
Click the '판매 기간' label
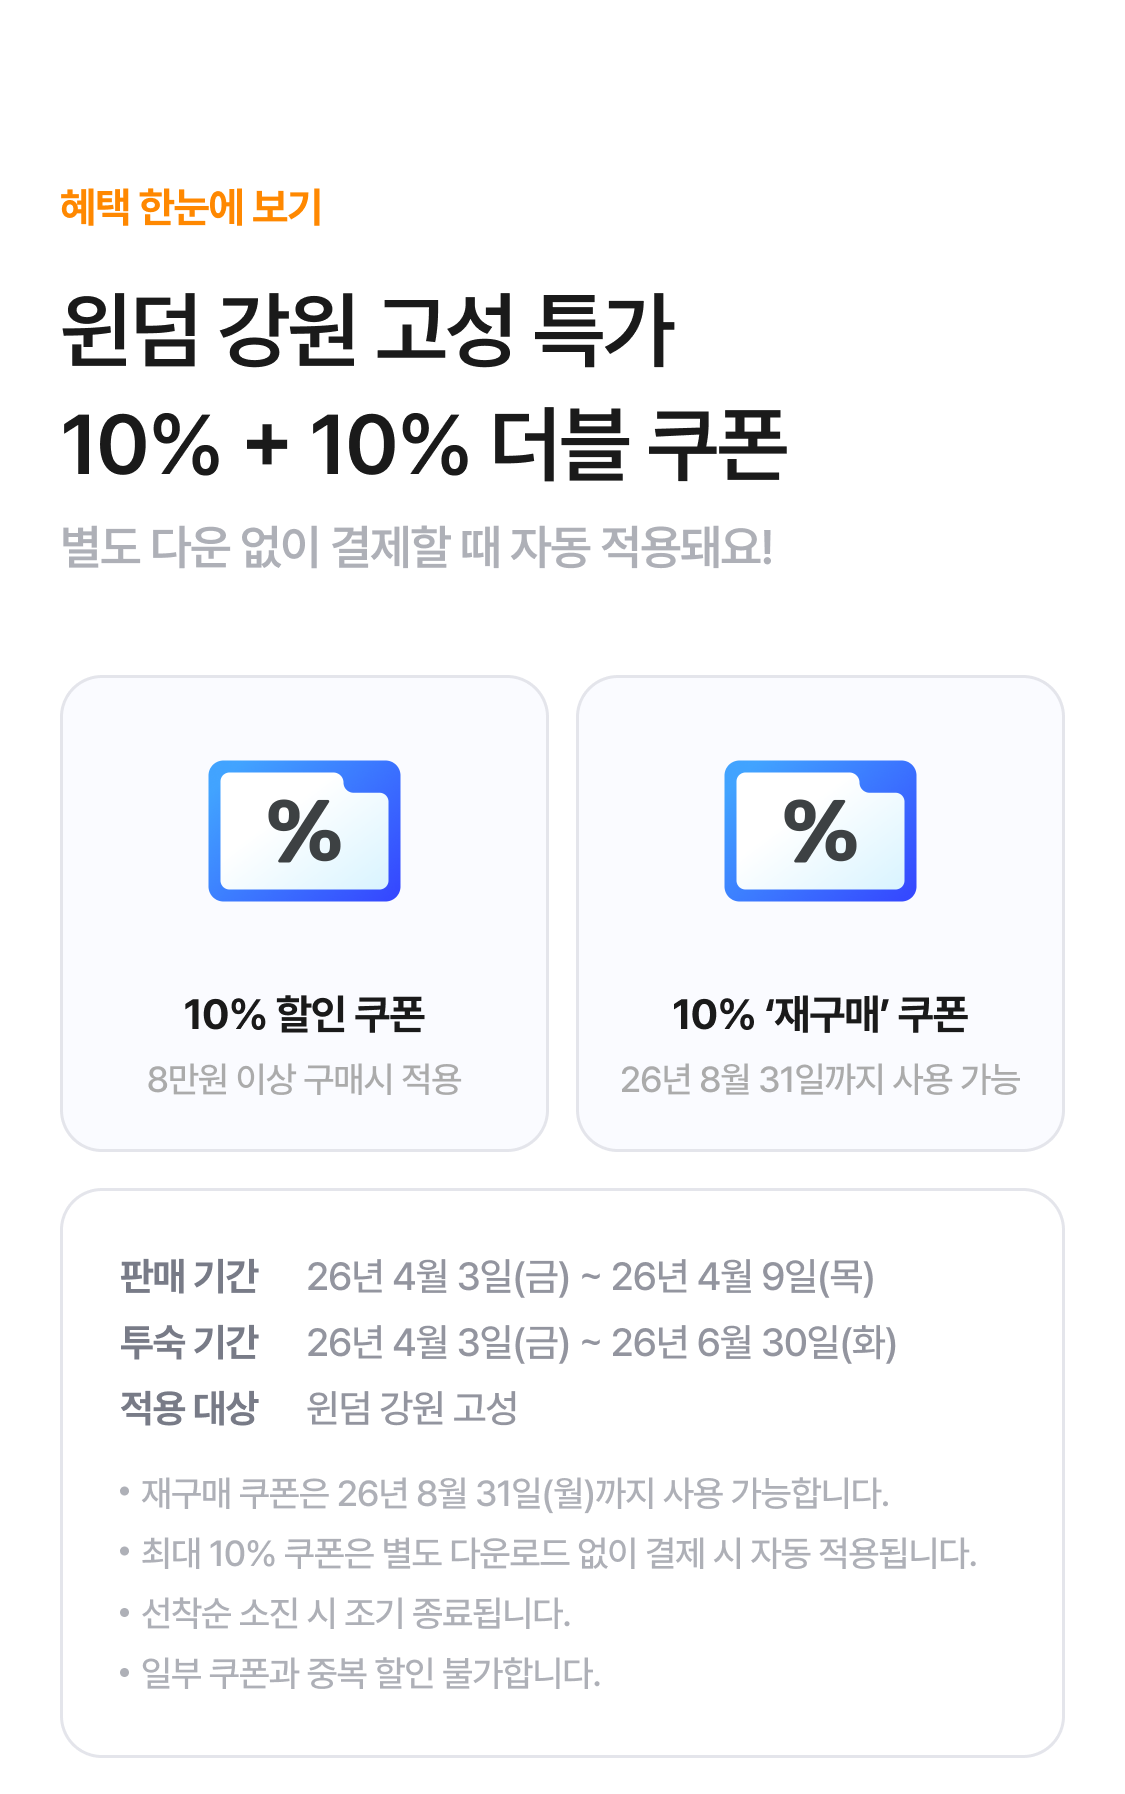[189, 1277]
